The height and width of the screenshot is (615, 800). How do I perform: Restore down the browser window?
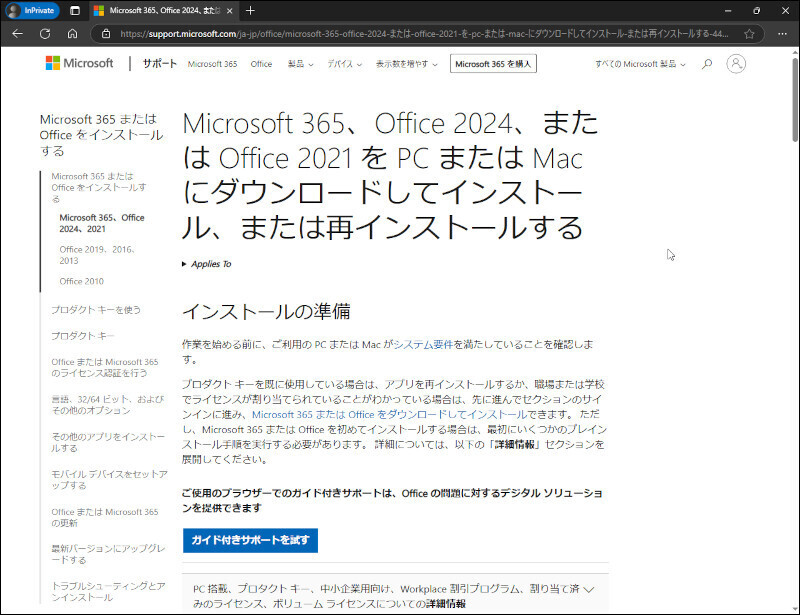pyautogui.click(x=757, y=10)
